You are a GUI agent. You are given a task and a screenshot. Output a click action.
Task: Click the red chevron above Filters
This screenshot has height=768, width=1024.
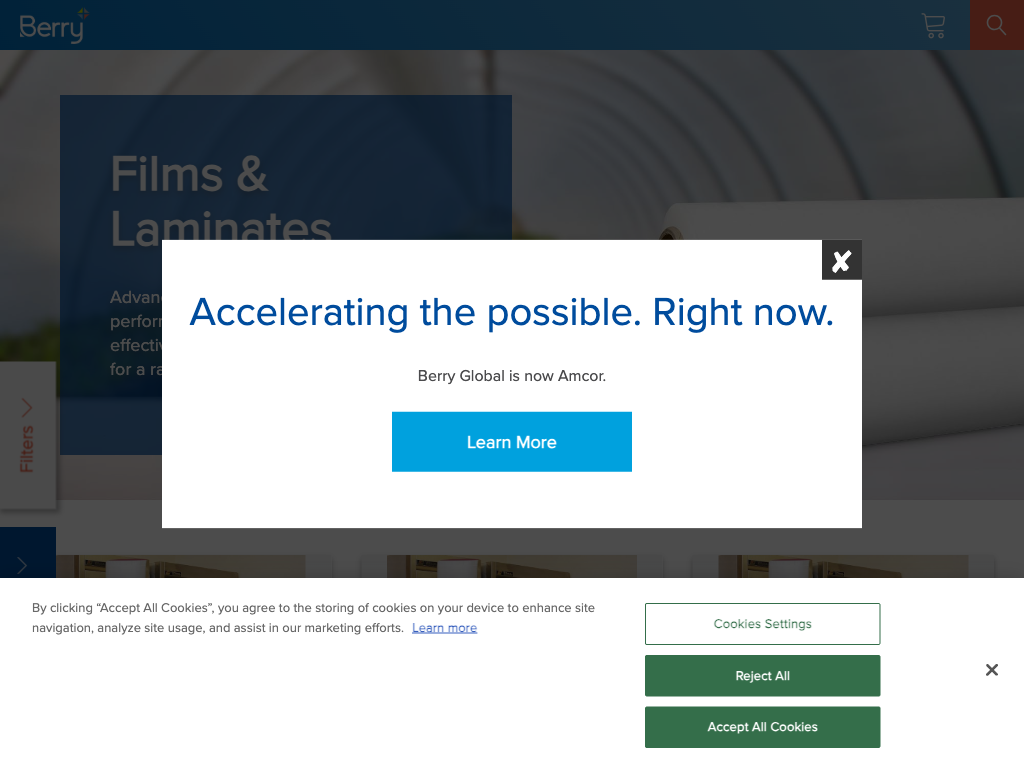(27, 407)
